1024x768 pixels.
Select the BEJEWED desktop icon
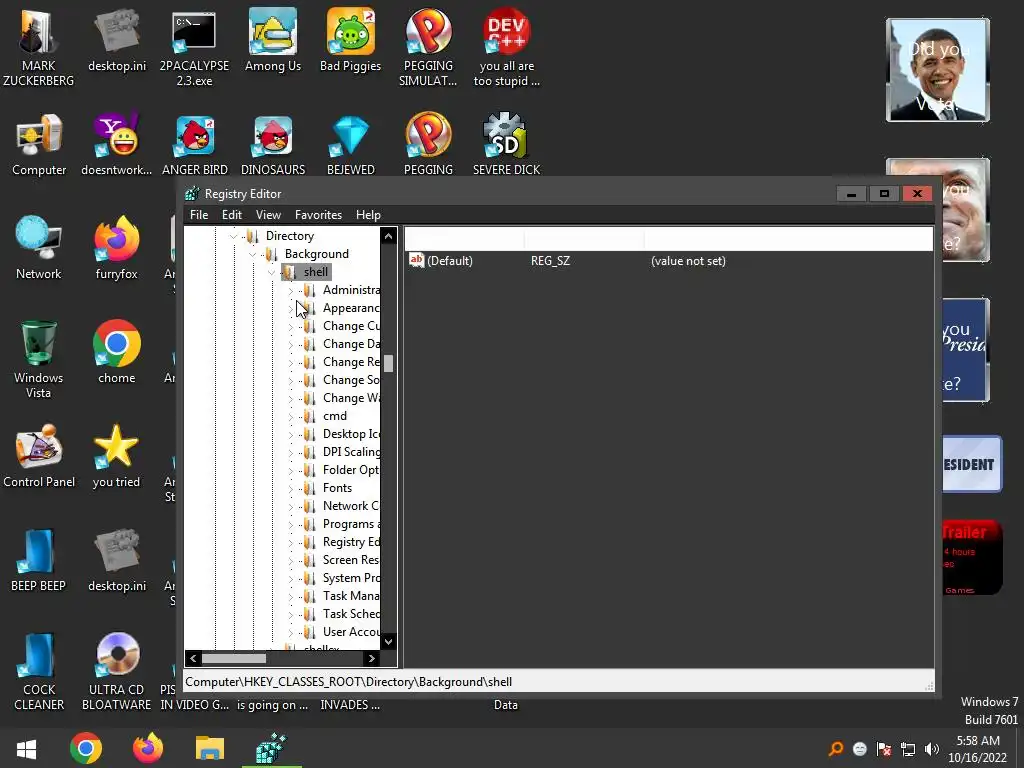[x=351, y=144]
